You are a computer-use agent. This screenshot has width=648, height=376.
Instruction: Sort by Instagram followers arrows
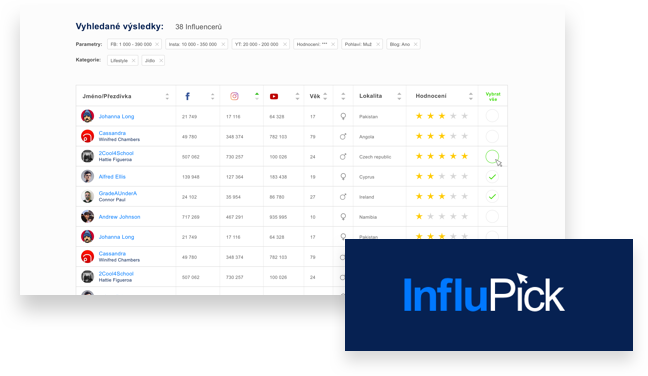click(257, 96)
